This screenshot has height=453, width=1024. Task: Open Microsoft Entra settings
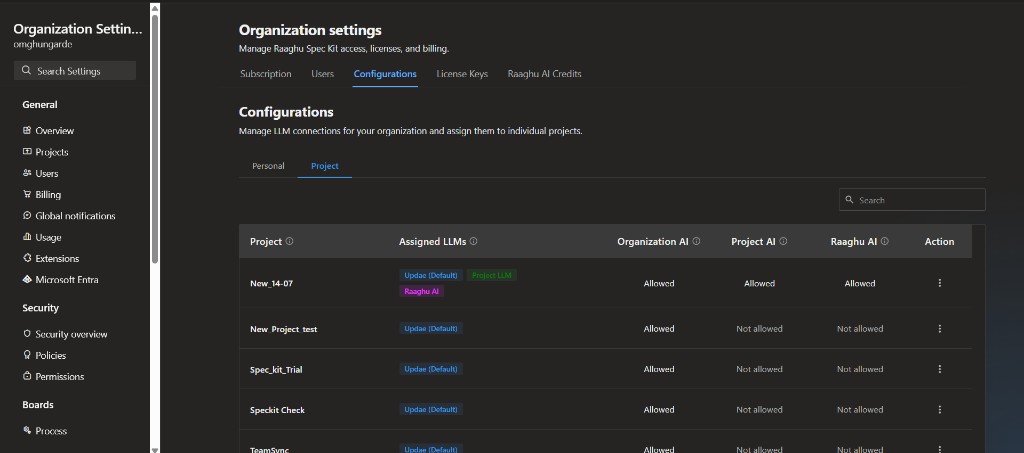click(67, 280)
